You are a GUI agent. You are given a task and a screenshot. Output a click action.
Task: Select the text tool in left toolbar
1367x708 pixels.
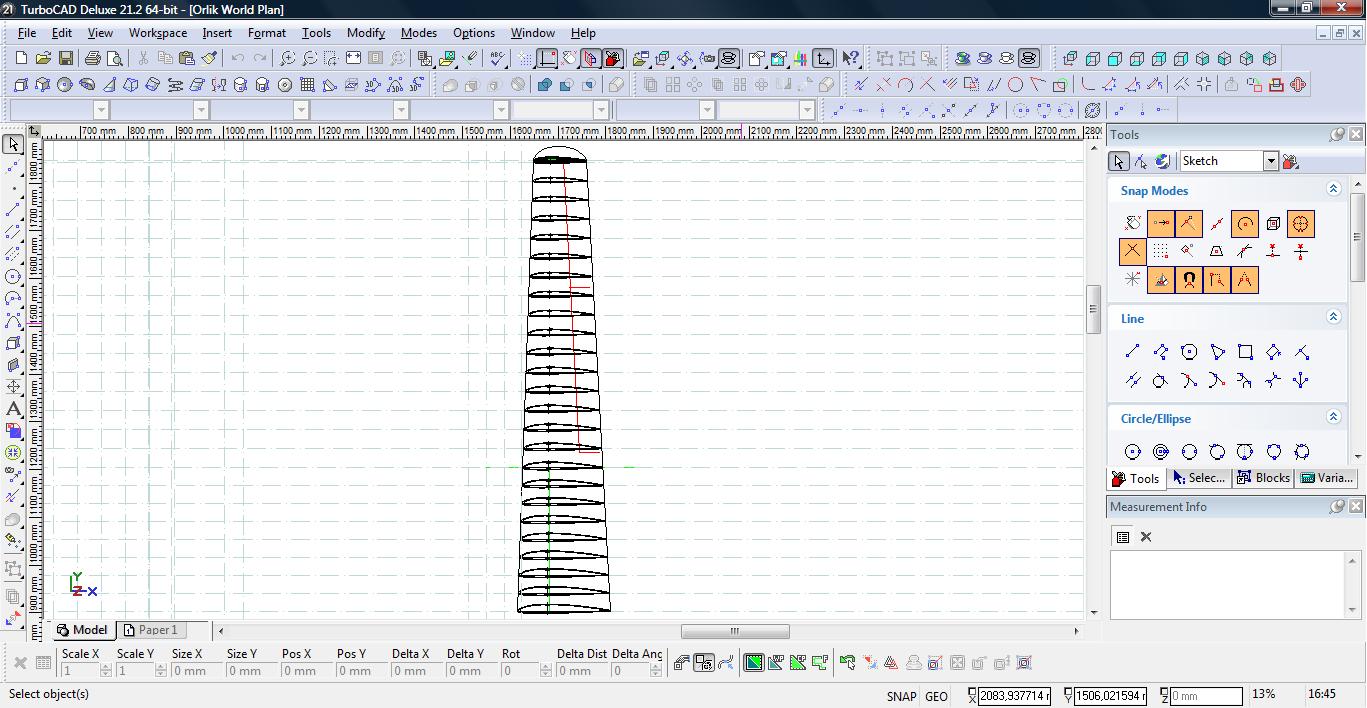(13, 409)
